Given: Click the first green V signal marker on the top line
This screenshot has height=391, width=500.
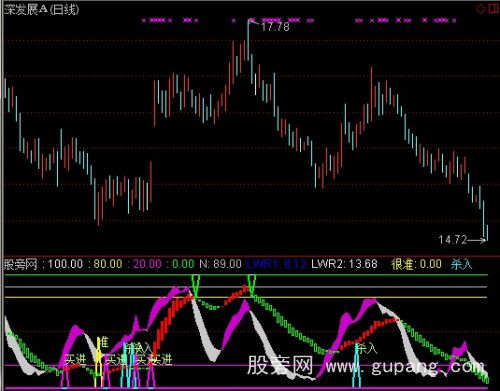Looking at the screenshot, I should click(x=195, y=286).
